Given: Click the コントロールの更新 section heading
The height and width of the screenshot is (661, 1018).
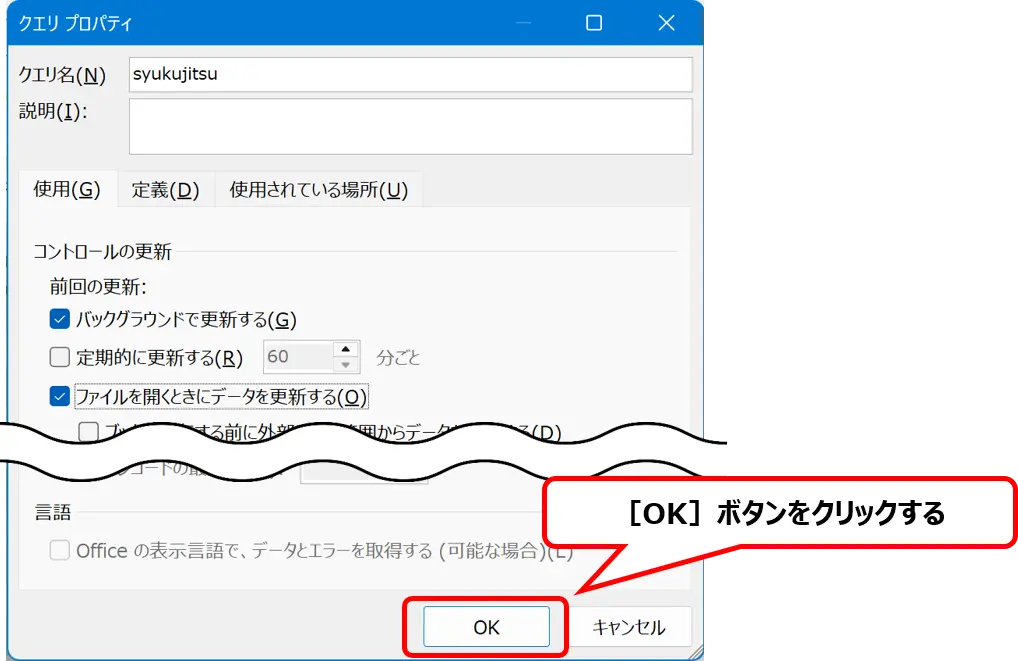Looking at the screenshot, I should (103, 251).
